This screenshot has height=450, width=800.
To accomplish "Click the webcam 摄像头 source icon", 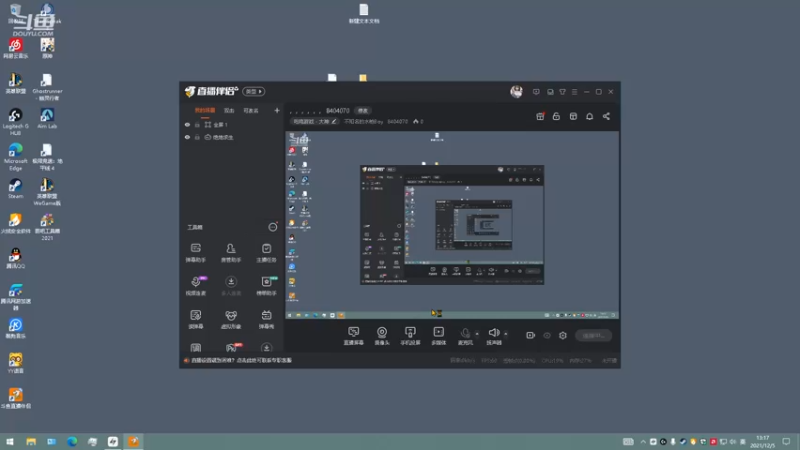I will pos(382,336).
